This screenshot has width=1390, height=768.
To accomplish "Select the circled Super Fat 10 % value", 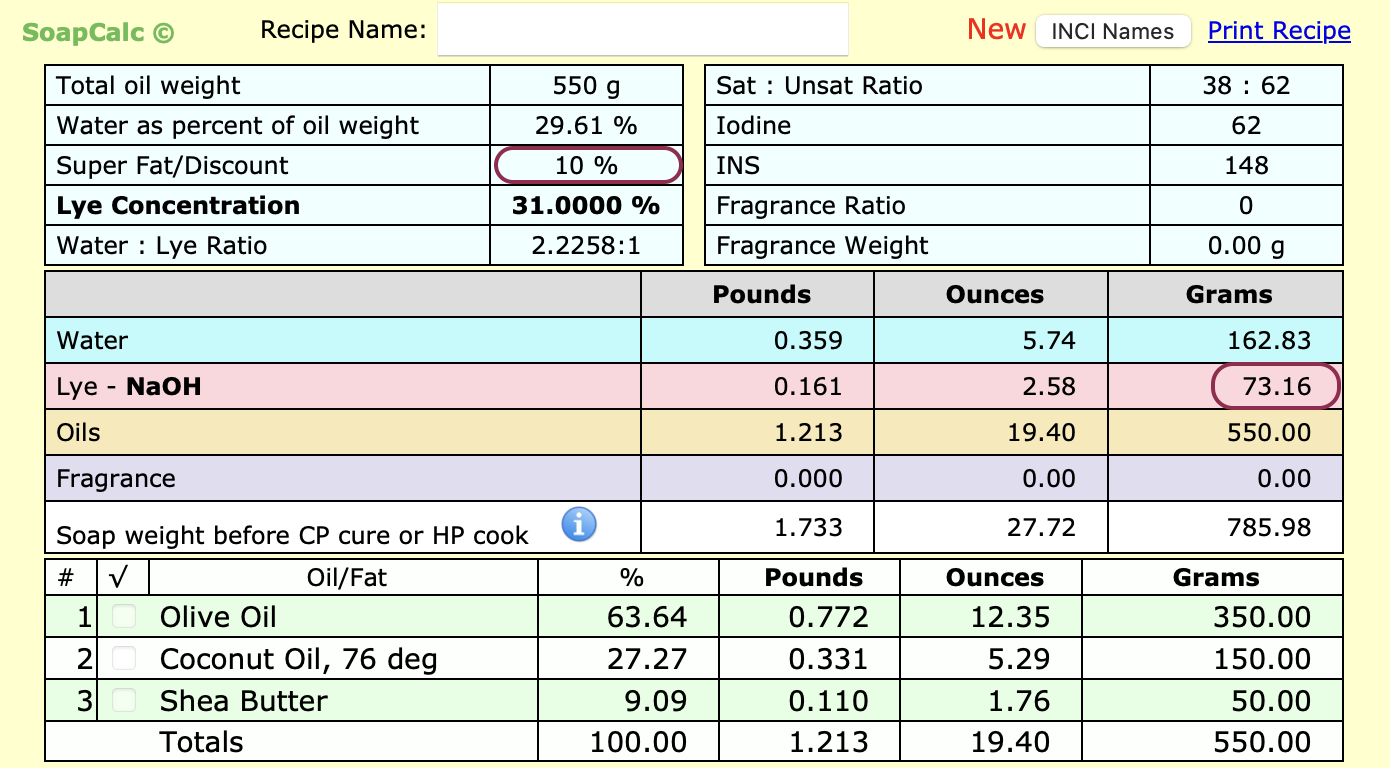I will 587,165.
